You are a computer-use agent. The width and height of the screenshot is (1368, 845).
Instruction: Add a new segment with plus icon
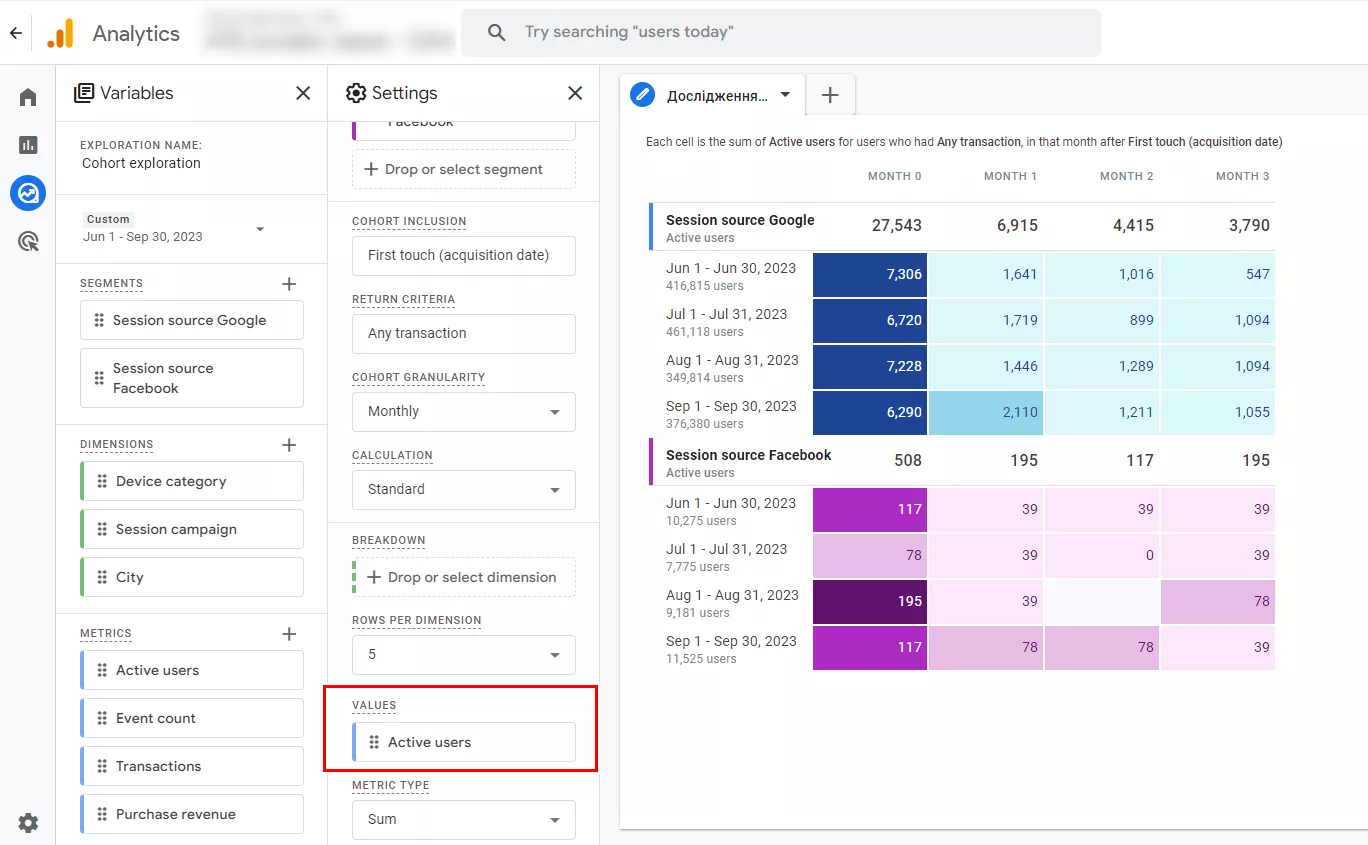click(x=289, y=284)
